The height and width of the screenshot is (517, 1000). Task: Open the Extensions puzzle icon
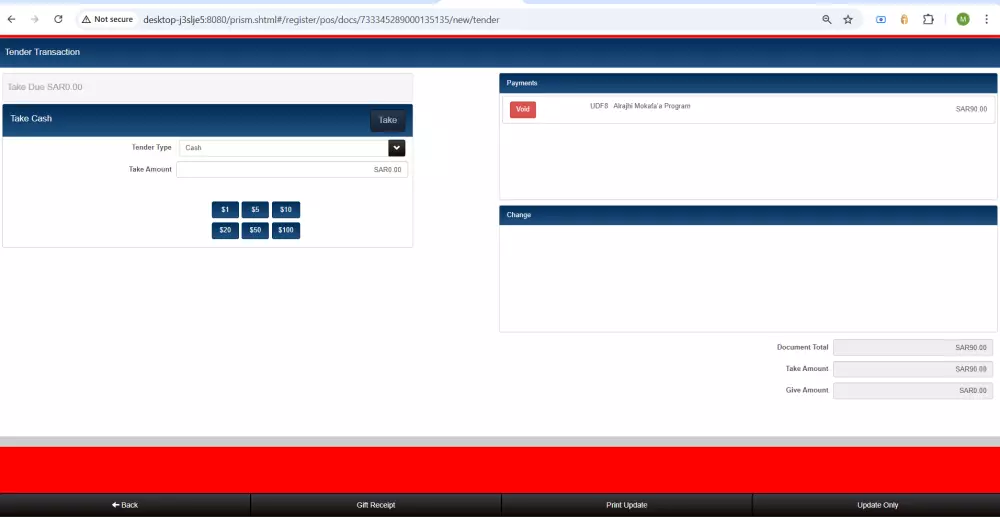[x=928, y=20]
